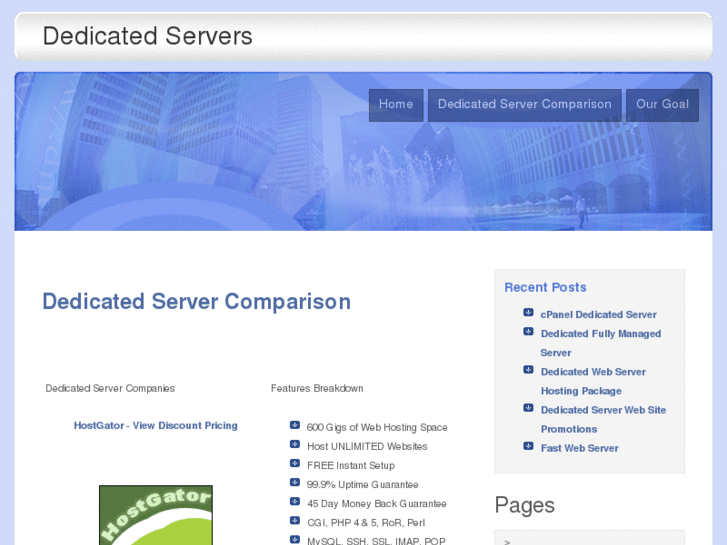Click the Features Breakdown column label
The height and width of the screenshot is (545, 727).
click(317, 388)
